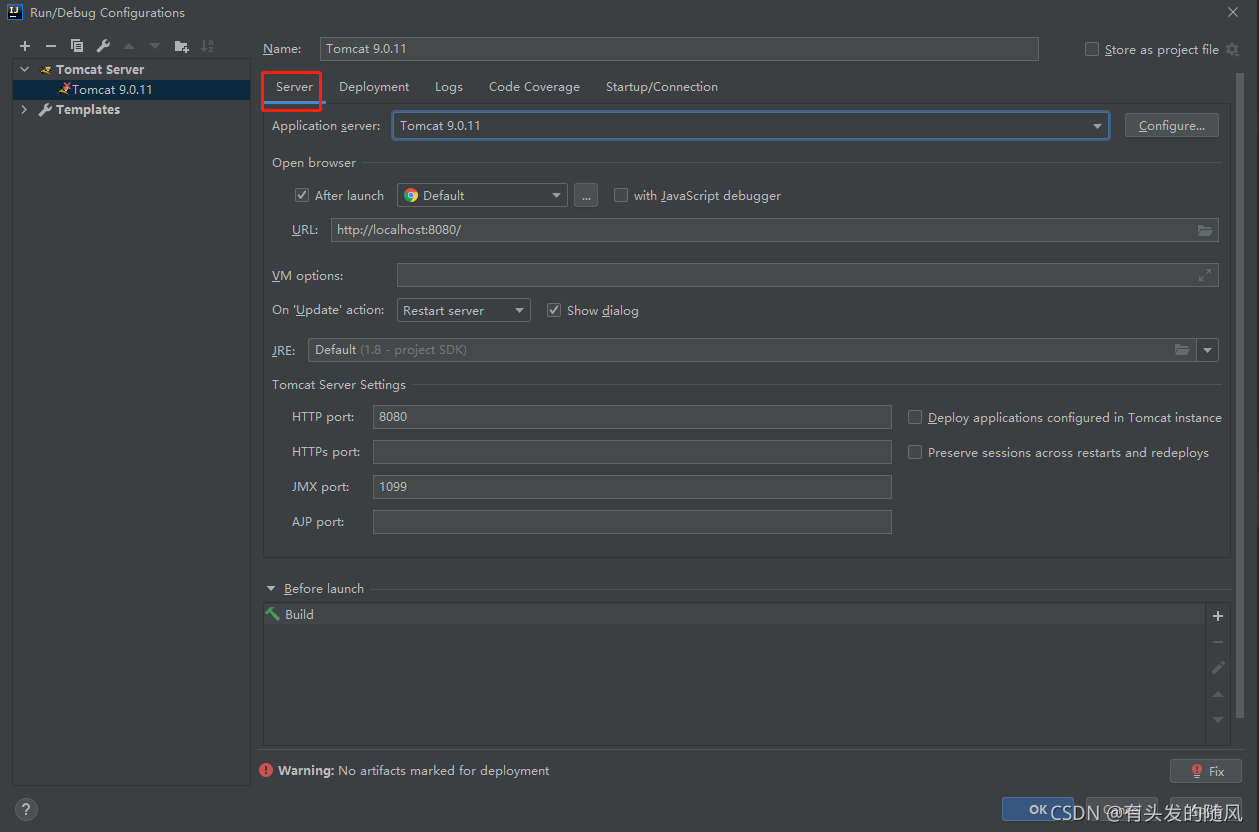Switch to Startup/Connection tab
The height and width of the screenshot is (832, 1259).
662,87
